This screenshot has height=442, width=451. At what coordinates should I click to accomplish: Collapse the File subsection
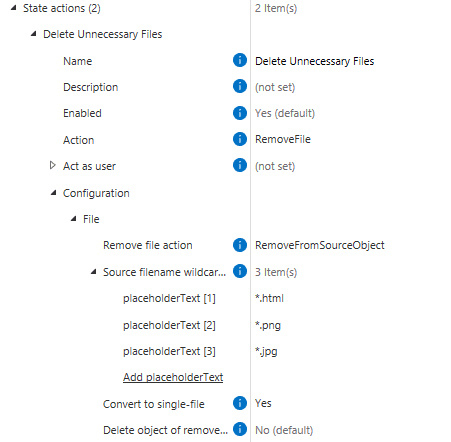(x=73, y=219)
